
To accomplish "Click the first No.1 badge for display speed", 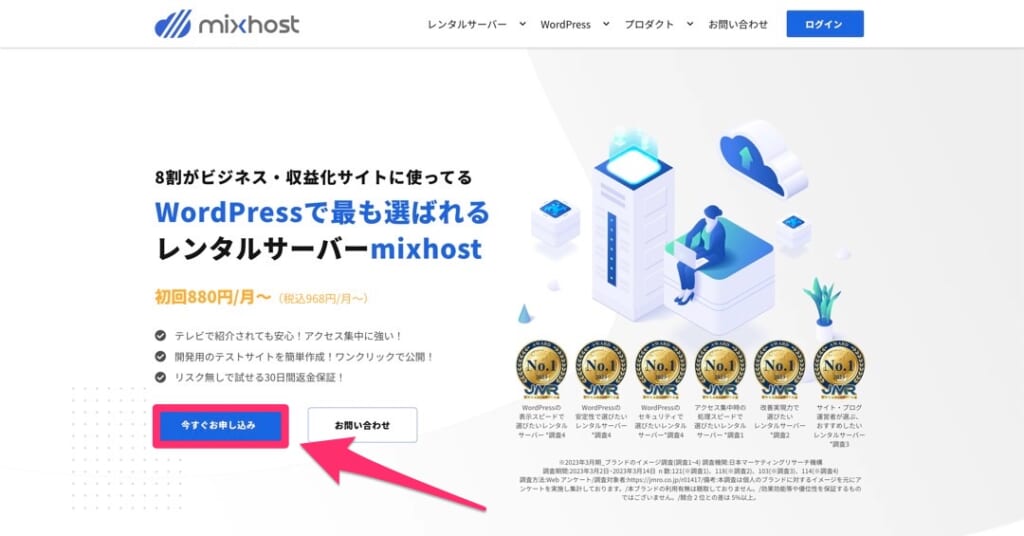I will coord(541,368).
